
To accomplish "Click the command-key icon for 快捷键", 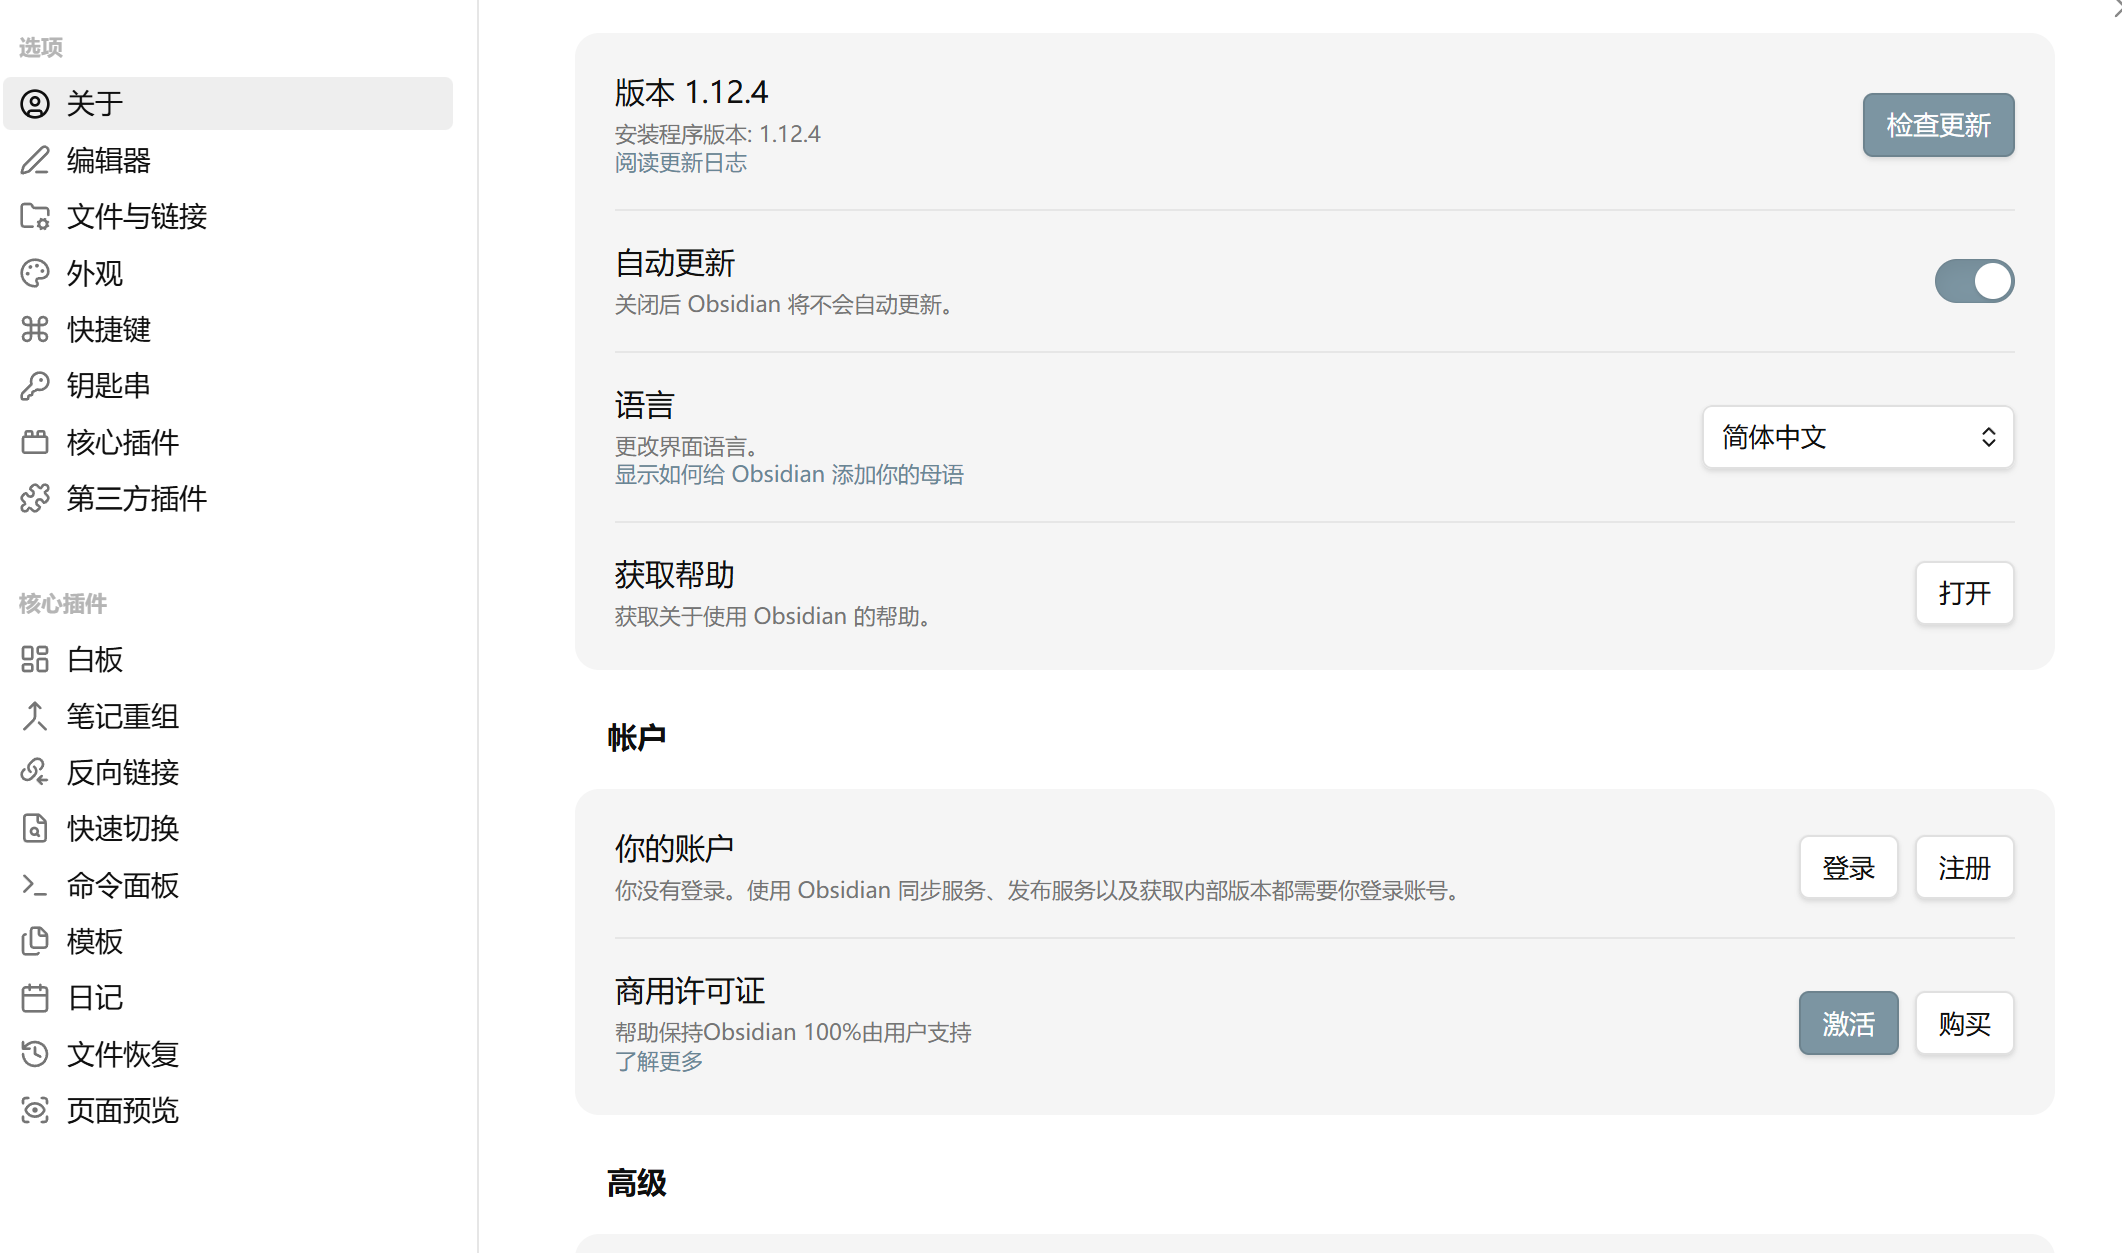I will coord(35,329).
